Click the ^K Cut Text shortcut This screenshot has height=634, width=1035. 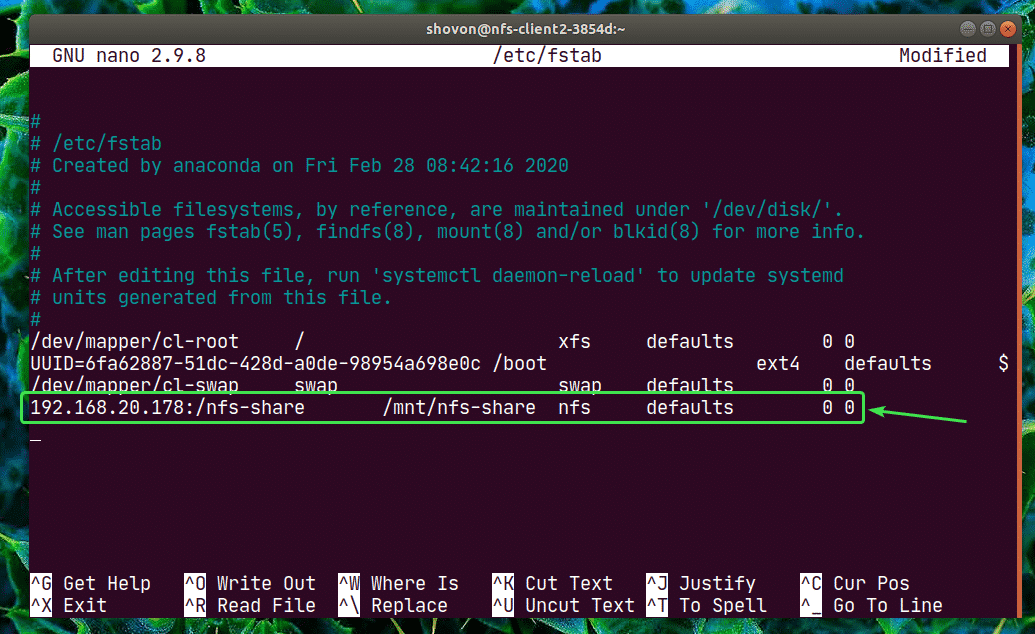tap(552, 583)
